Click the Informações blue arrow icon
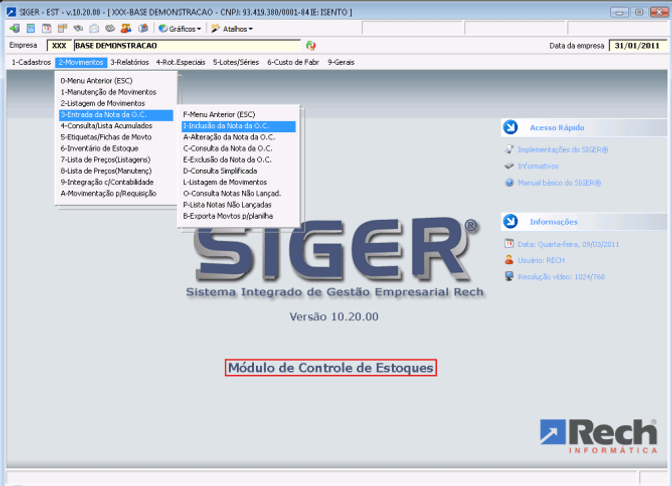This screenshot has width=672, height=486. pyautogui.click(x=510, y=222)
